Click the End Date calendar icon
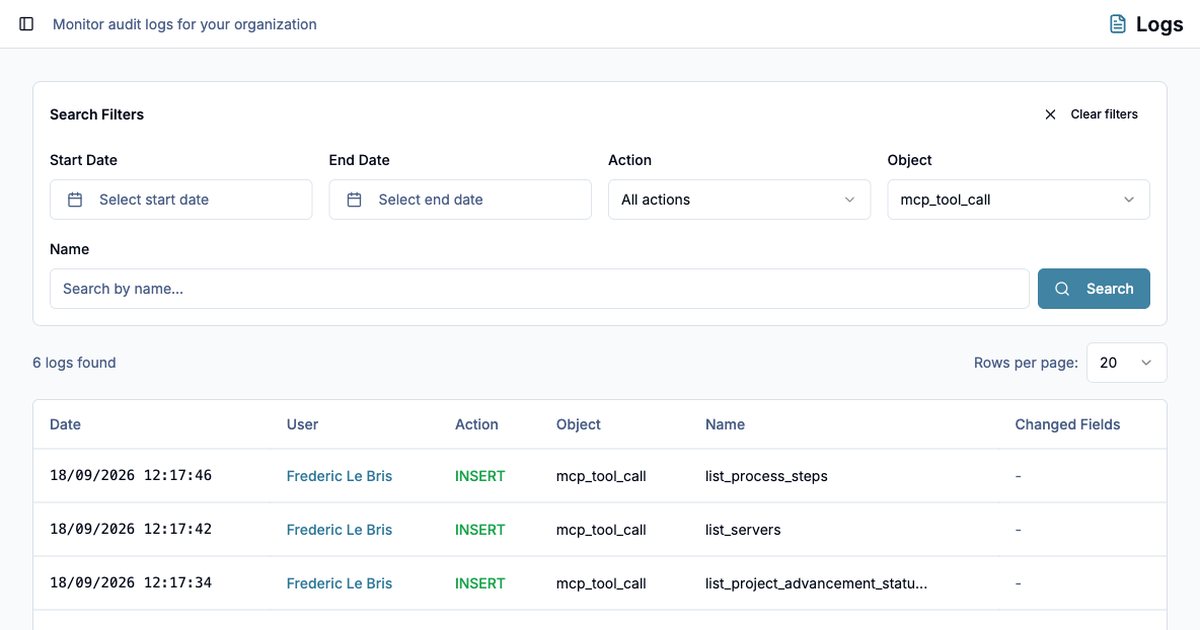Viewport: 1200px width, 630px height. click(x=354, y=200)
